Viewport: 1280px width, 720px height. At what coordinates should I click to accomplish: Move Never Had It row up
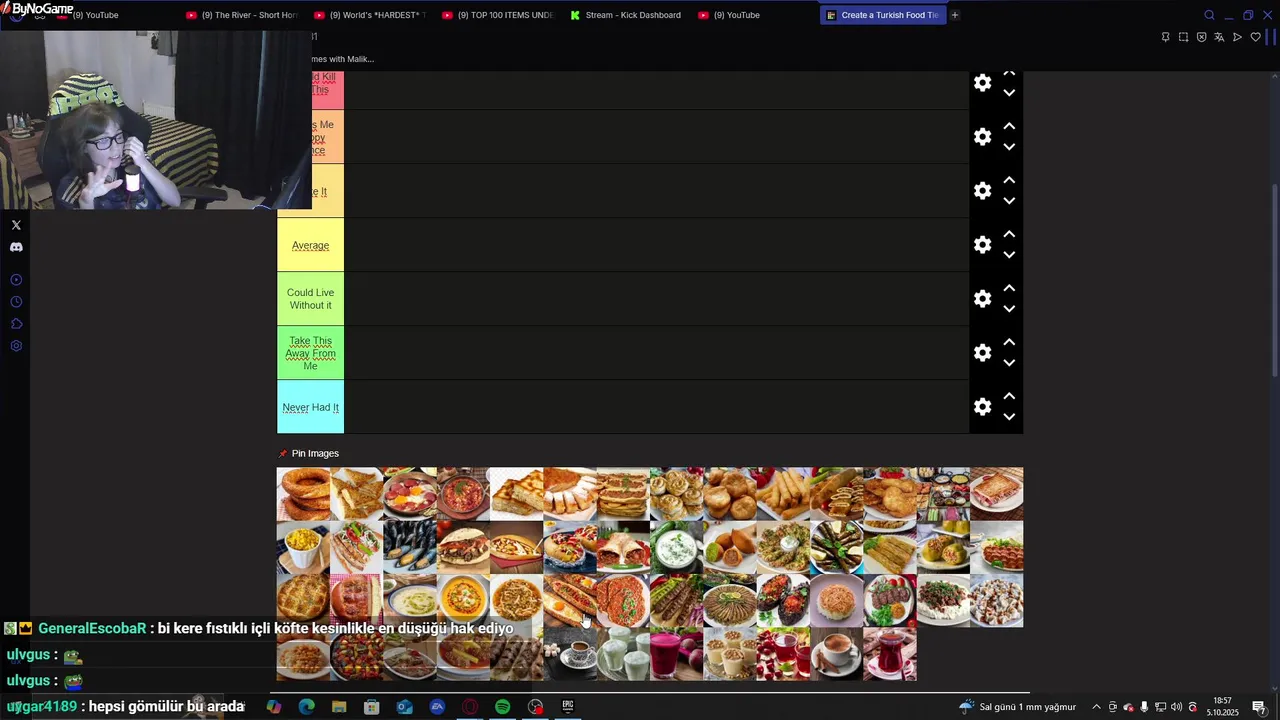[x=1009, y=396]
